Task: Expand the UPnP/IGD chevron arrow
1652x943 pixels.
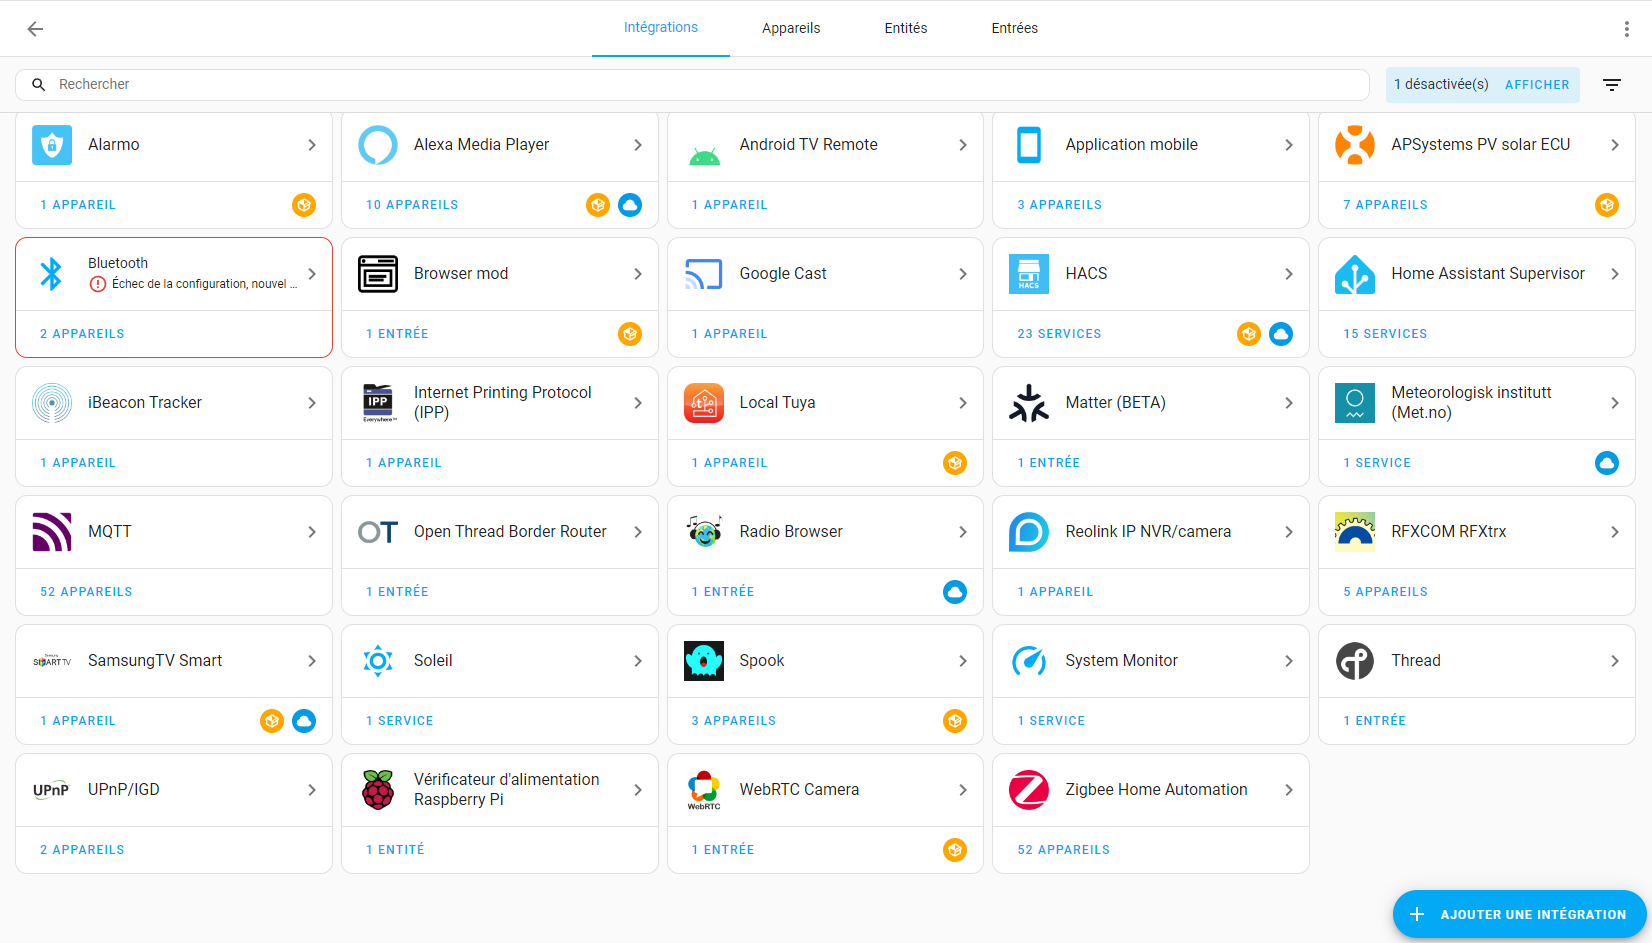Action: [x=312, y=790]
